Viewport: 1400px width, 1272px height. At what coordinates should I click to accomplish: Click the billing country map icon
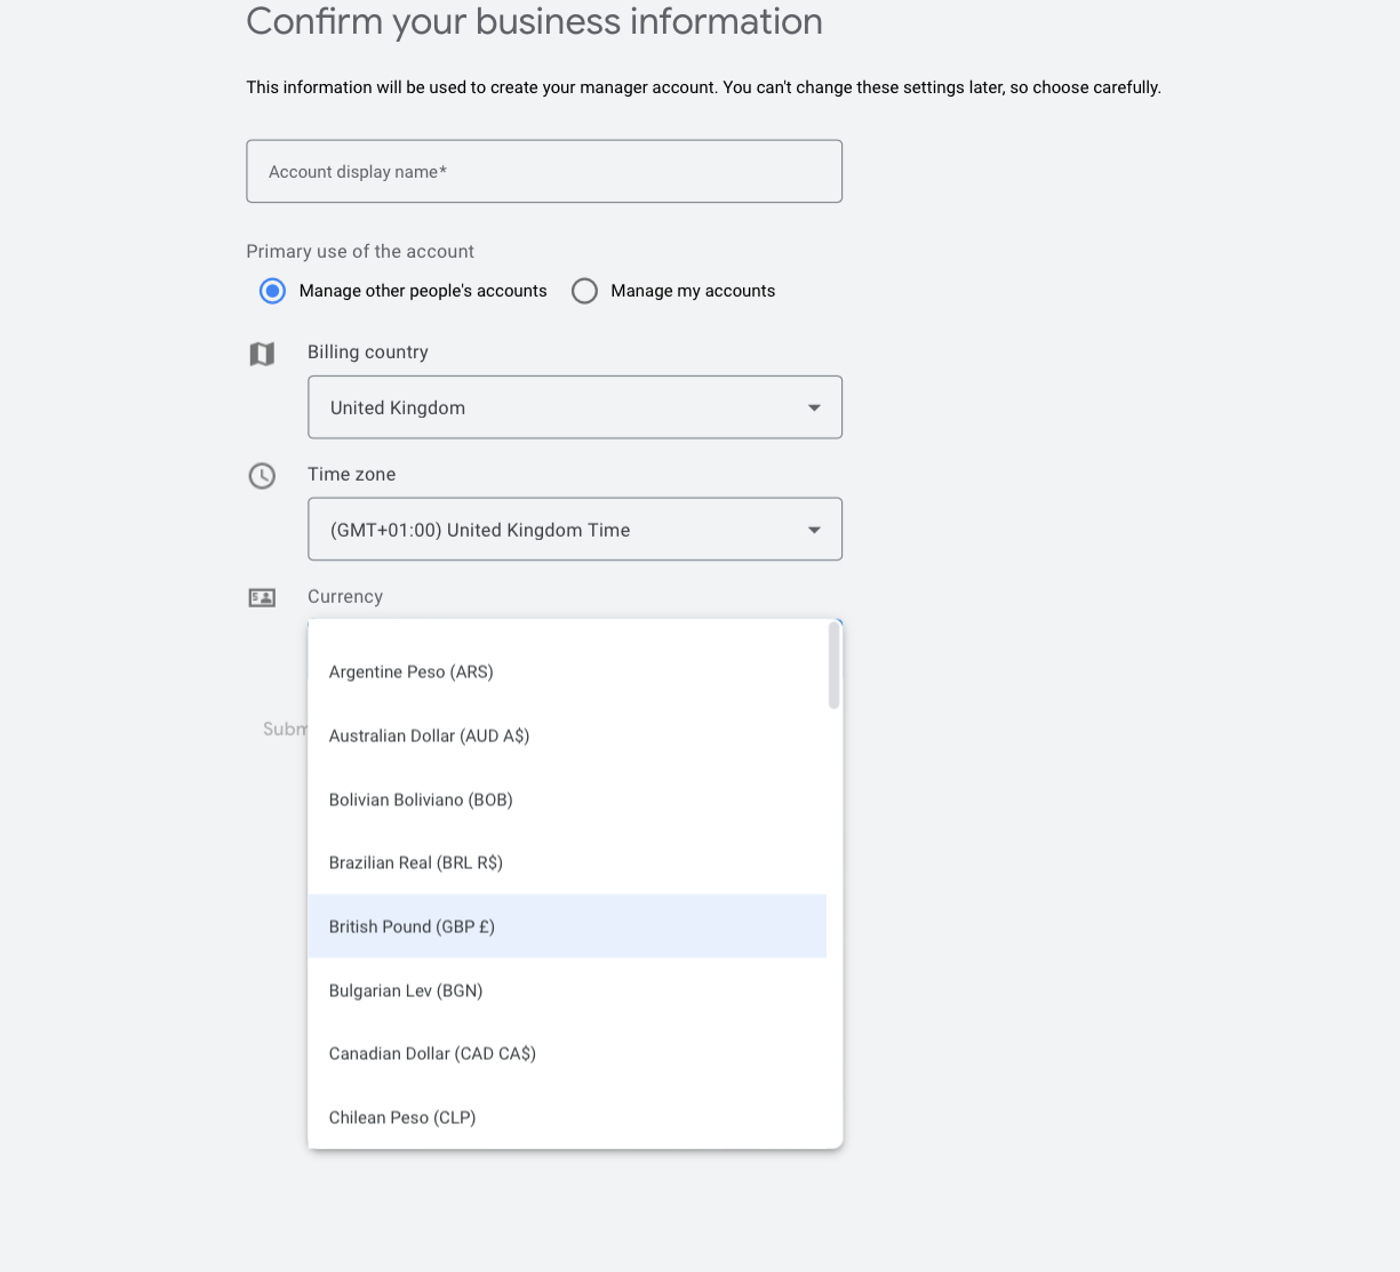tap(262, 354)
